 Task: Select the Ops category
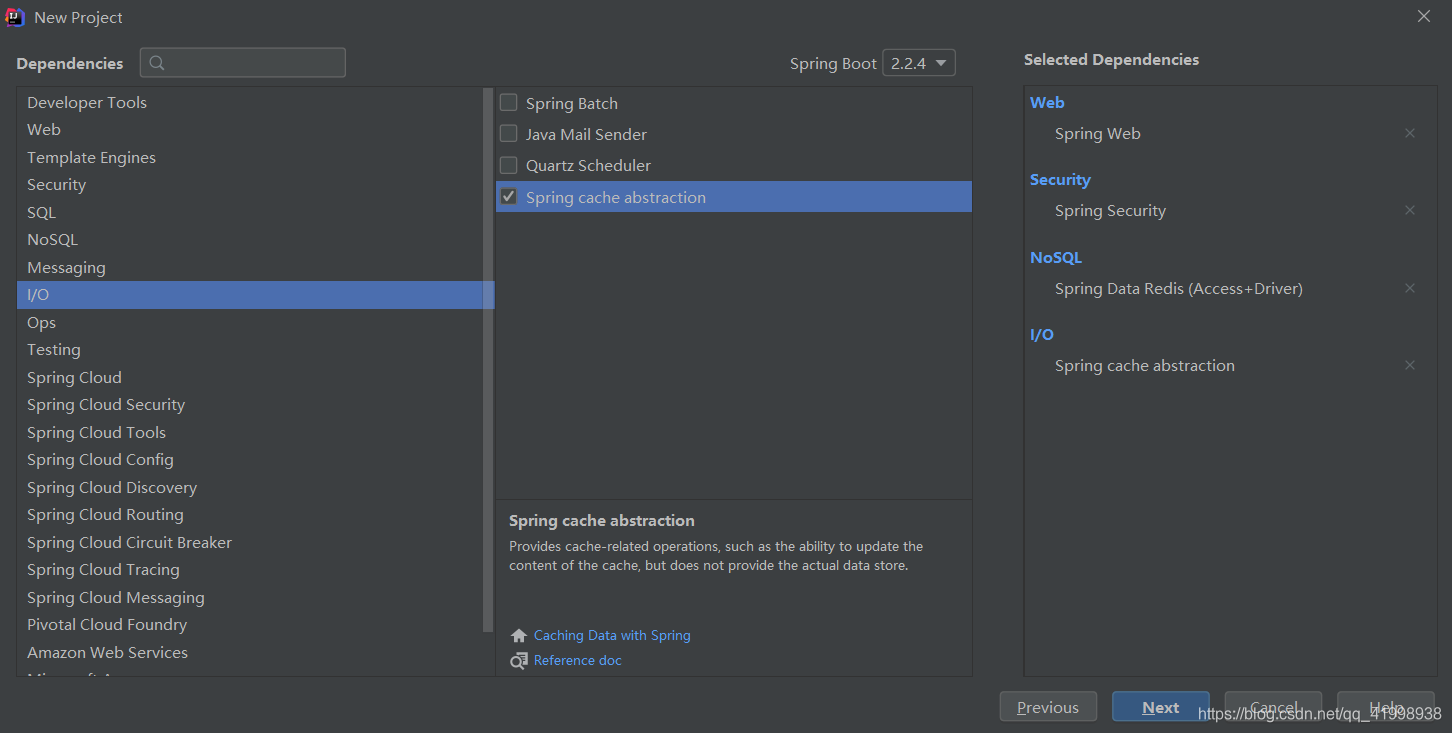point(250,322)
